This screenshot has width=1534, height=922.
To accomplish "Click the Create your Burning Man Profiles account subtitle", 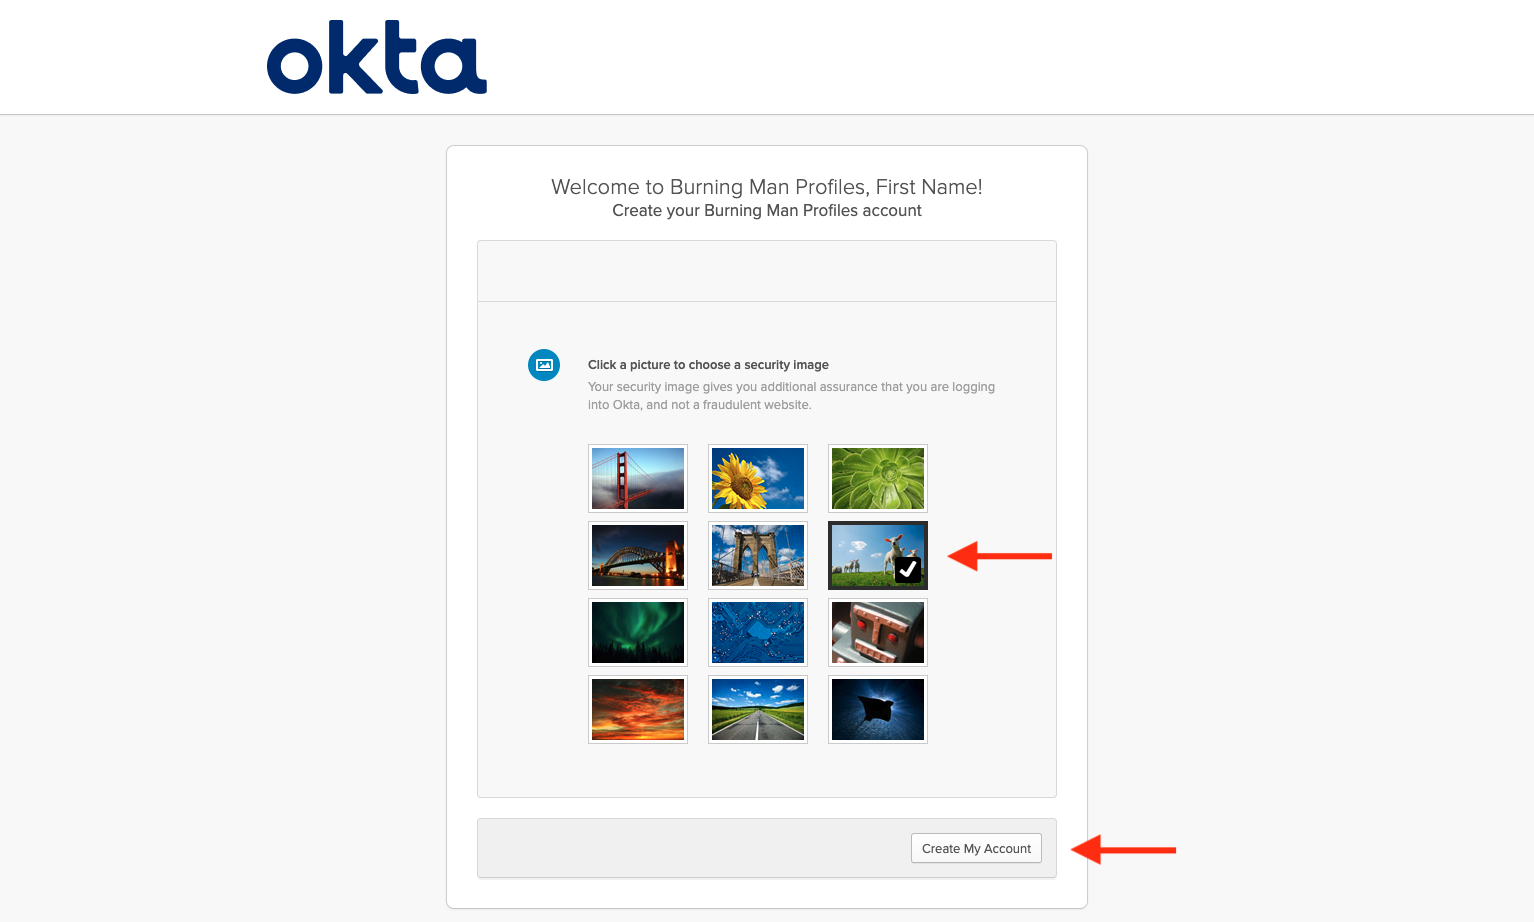I will coord(767,211).
